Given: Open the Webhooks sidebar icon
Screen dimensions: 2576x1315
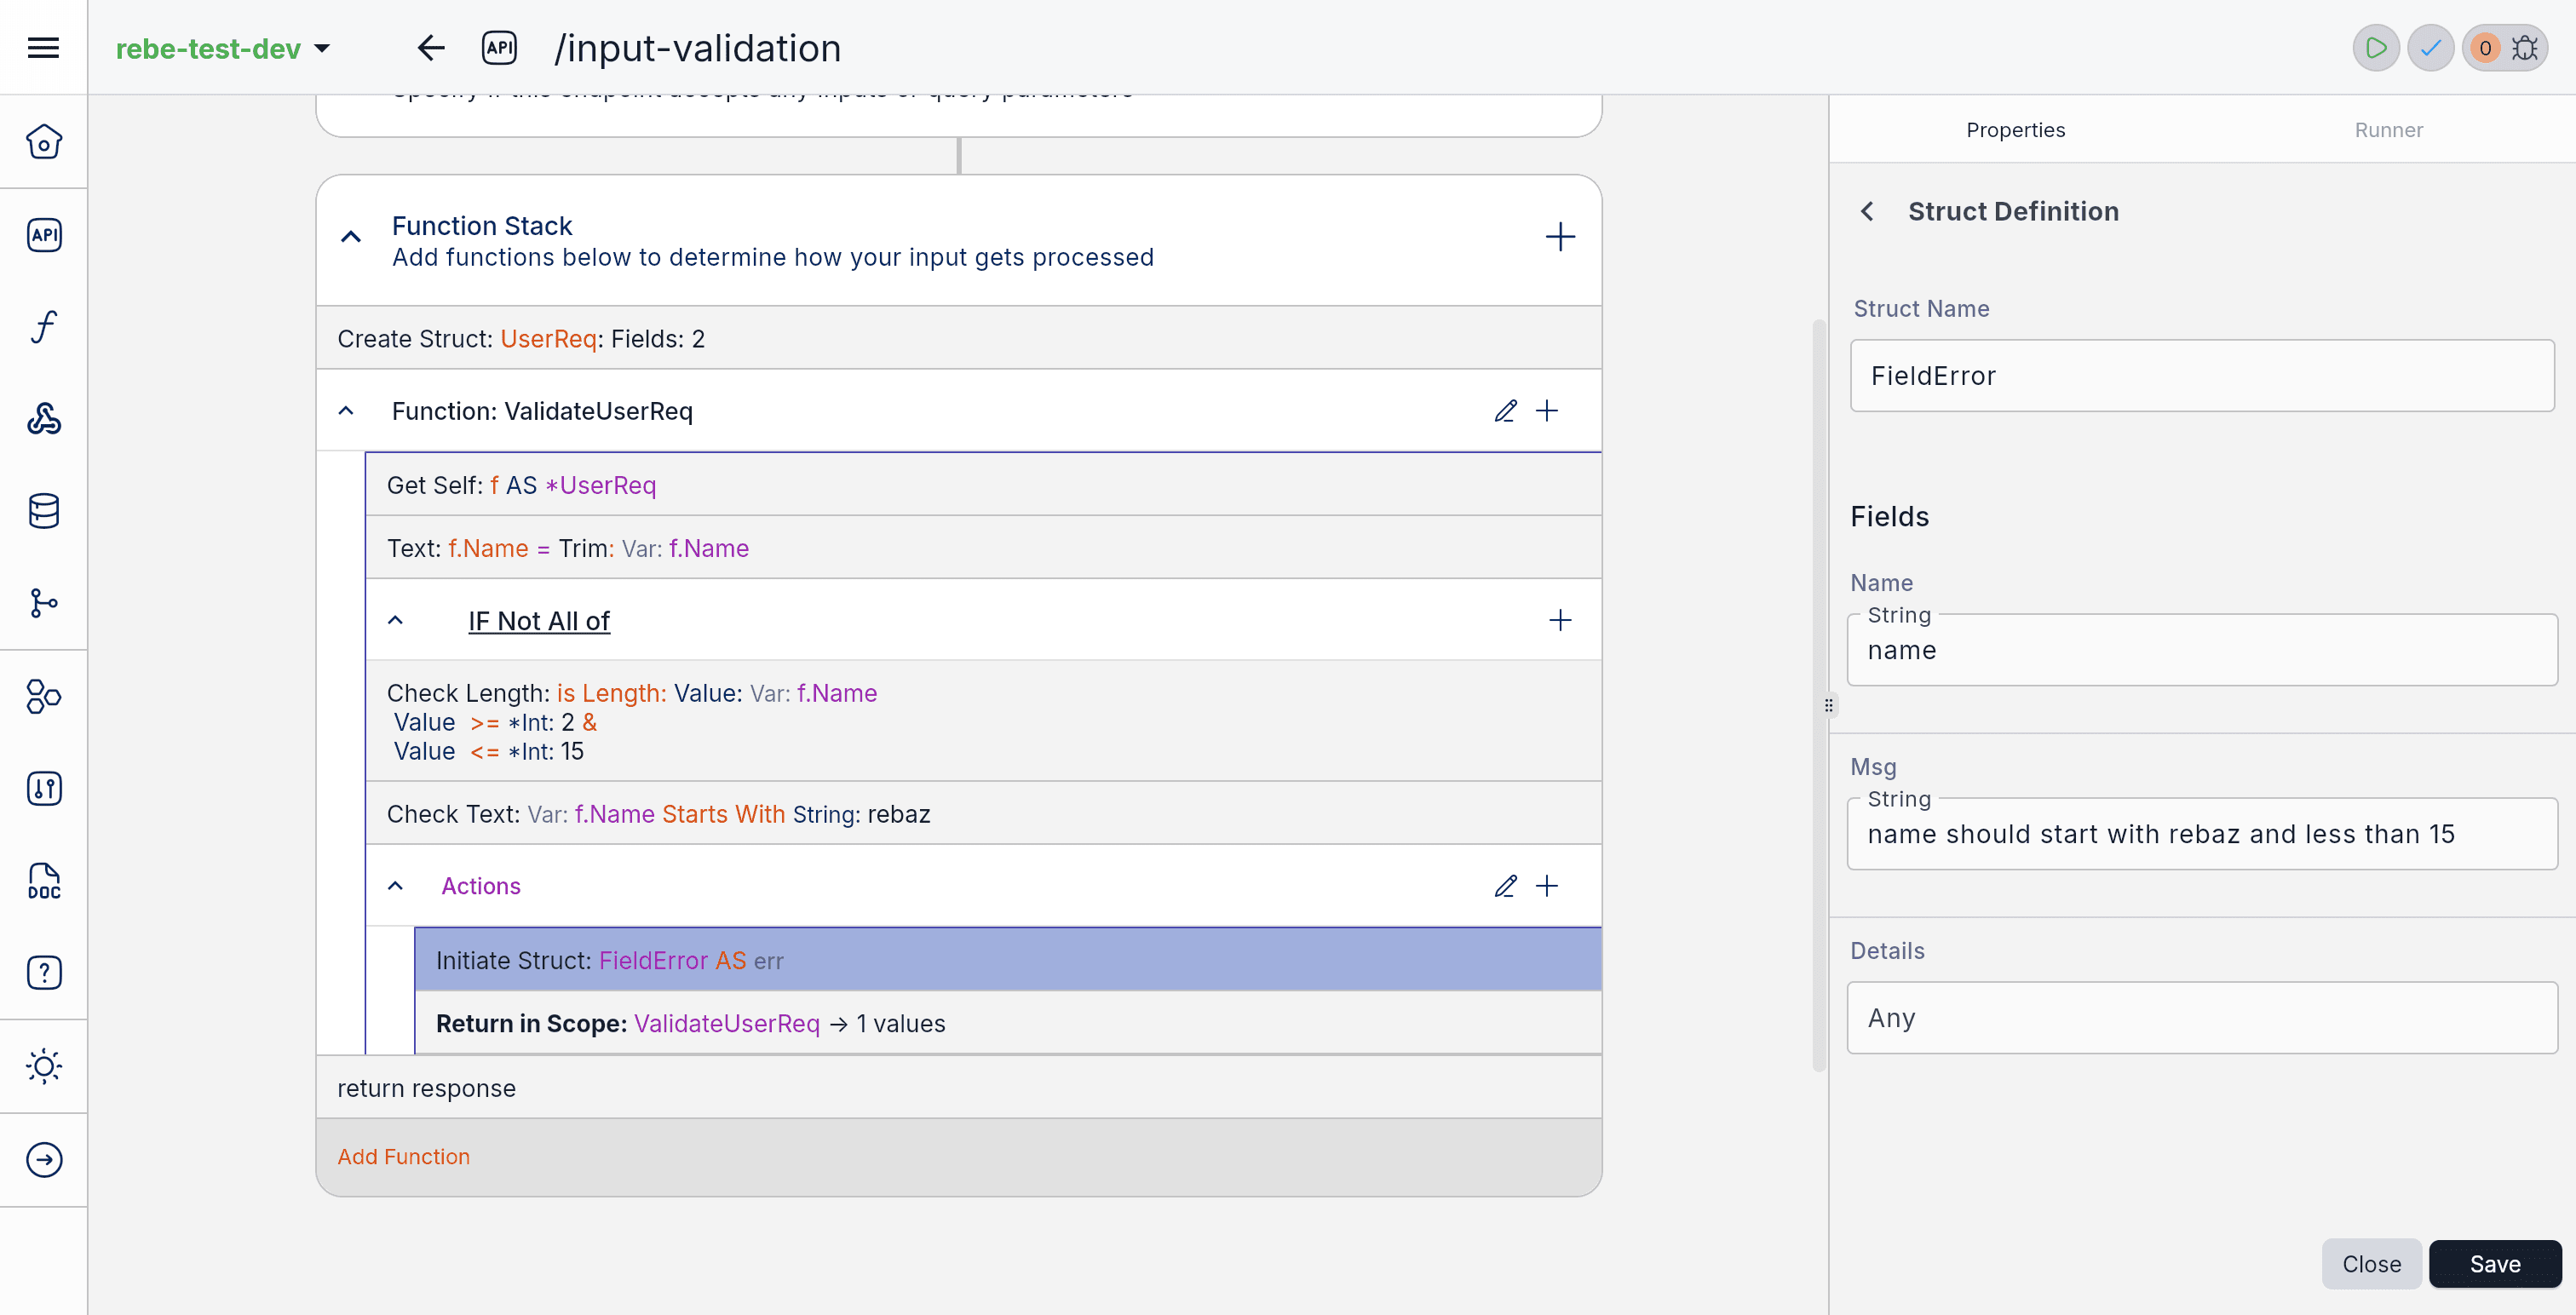Looking at the screenshot, I should tap(43, 418).
